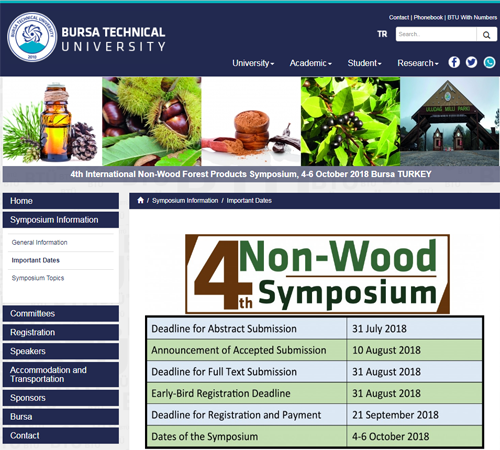Select Important Dates in the sidebar

(35, 260)
